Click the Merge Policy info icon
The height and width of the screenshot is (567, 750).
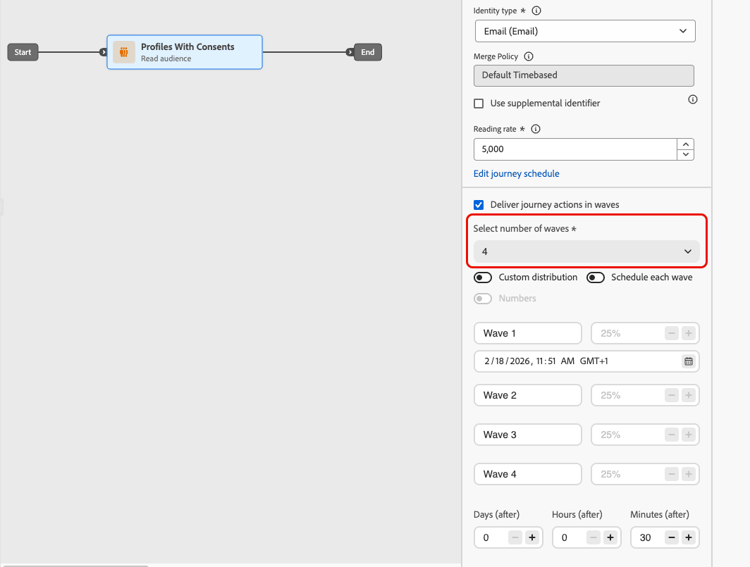(529, 56)
